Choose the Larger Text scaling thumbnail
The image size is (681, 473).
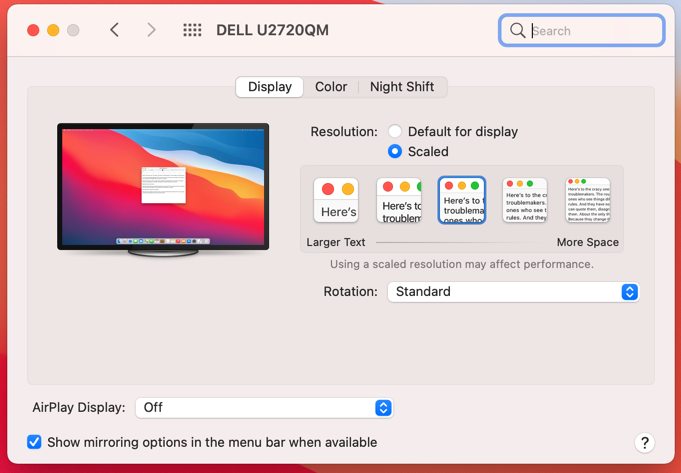tap(336, 200)
